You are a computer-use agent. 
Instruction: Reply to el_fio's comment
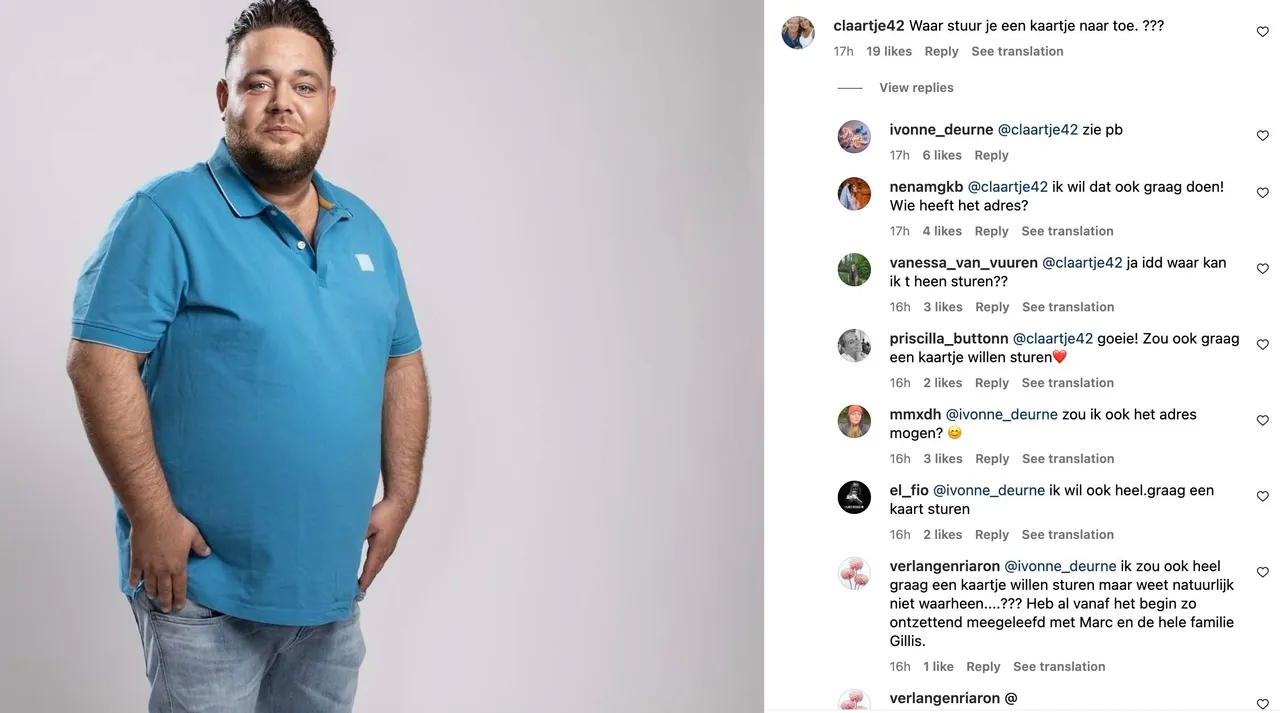992,535
